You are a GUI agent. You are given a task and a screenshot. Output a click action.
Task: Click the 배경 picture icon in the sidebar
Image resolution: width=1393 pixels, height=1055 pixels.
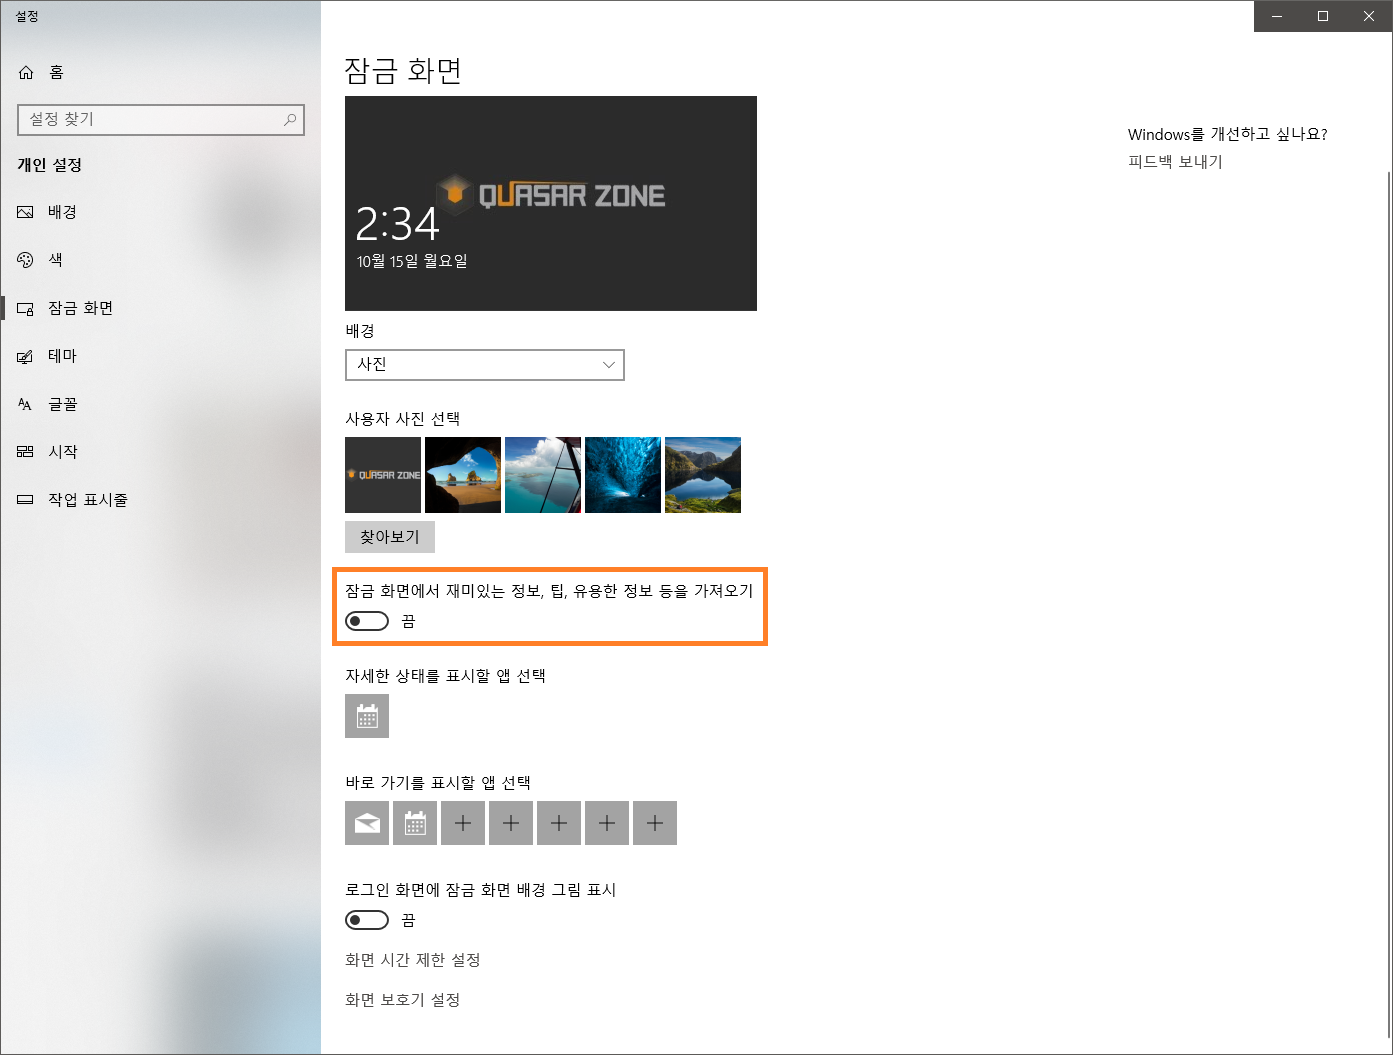point(26,212)
